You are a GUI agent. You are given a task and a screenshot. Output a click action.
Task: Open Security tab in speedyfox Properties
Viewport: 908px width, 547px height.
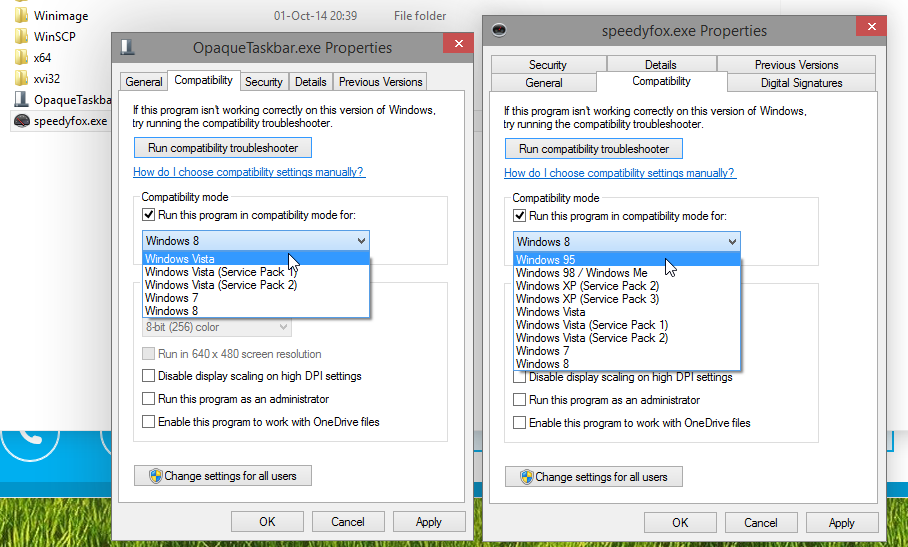(548, 64)
